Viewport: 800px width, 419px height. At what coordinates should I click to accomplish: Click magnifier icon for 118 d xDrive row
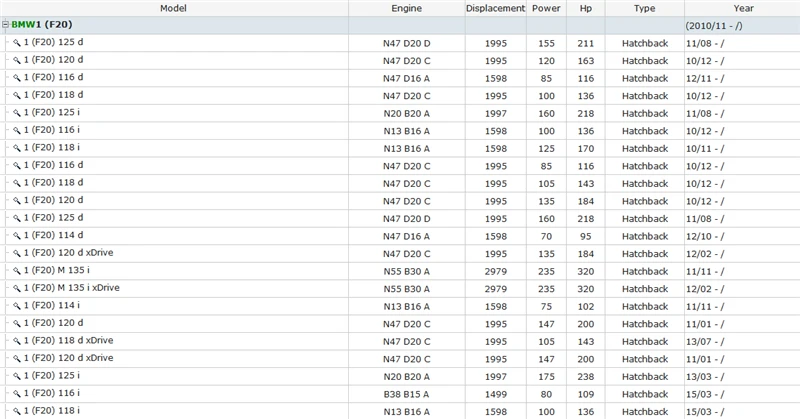click(17, 340)
